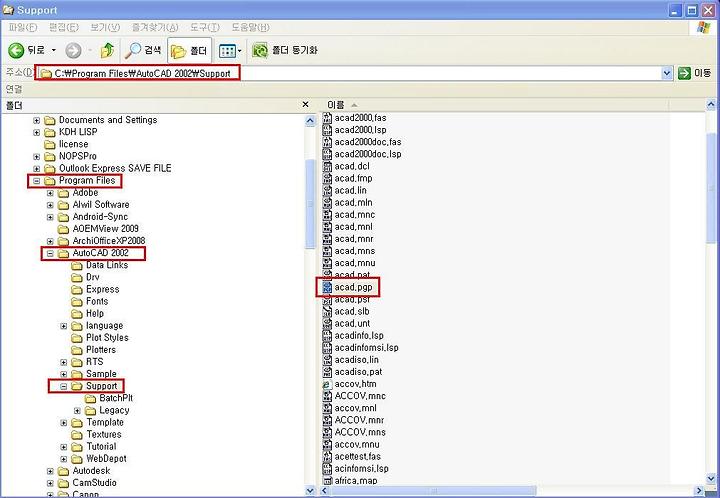Select the acad2000.fas file icon
720x498 pixels.
click(x=327, y=118)
